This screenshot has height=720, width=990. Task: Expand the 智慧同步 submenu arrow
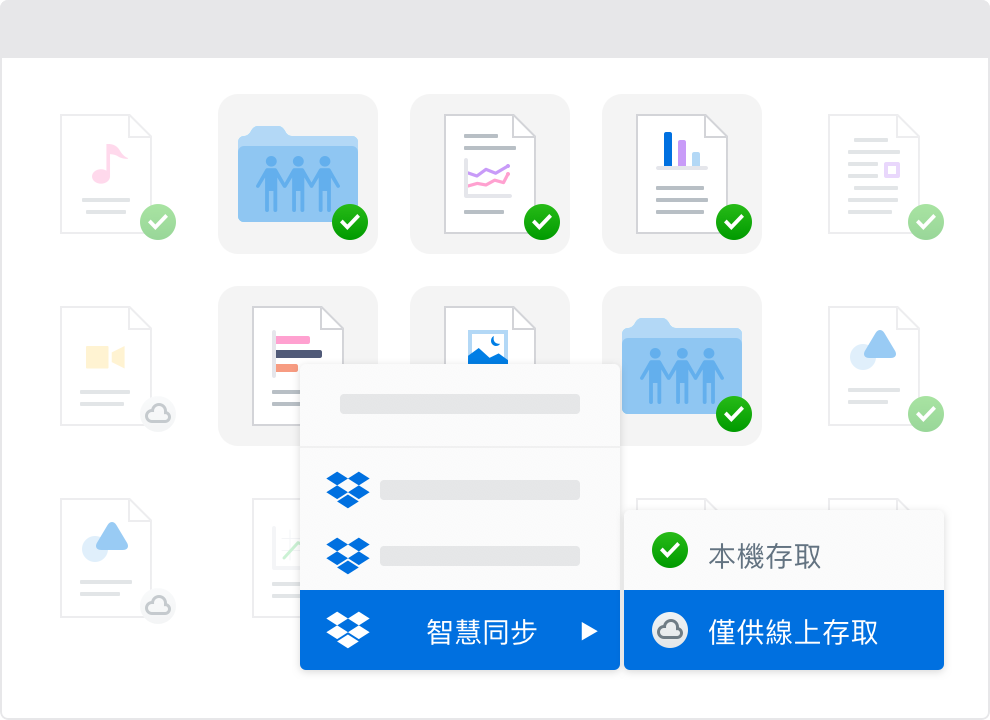[590, 630]
